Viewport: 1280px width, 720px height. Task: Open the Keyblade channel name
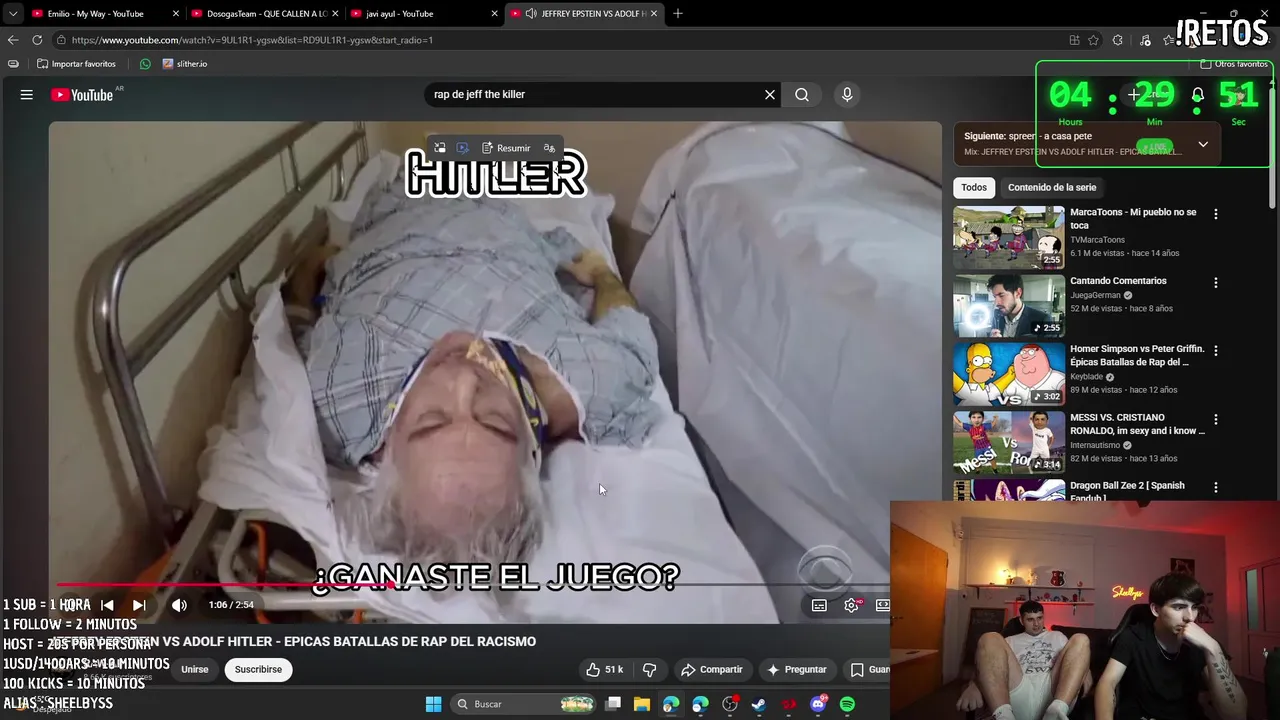pos(1086,377)
